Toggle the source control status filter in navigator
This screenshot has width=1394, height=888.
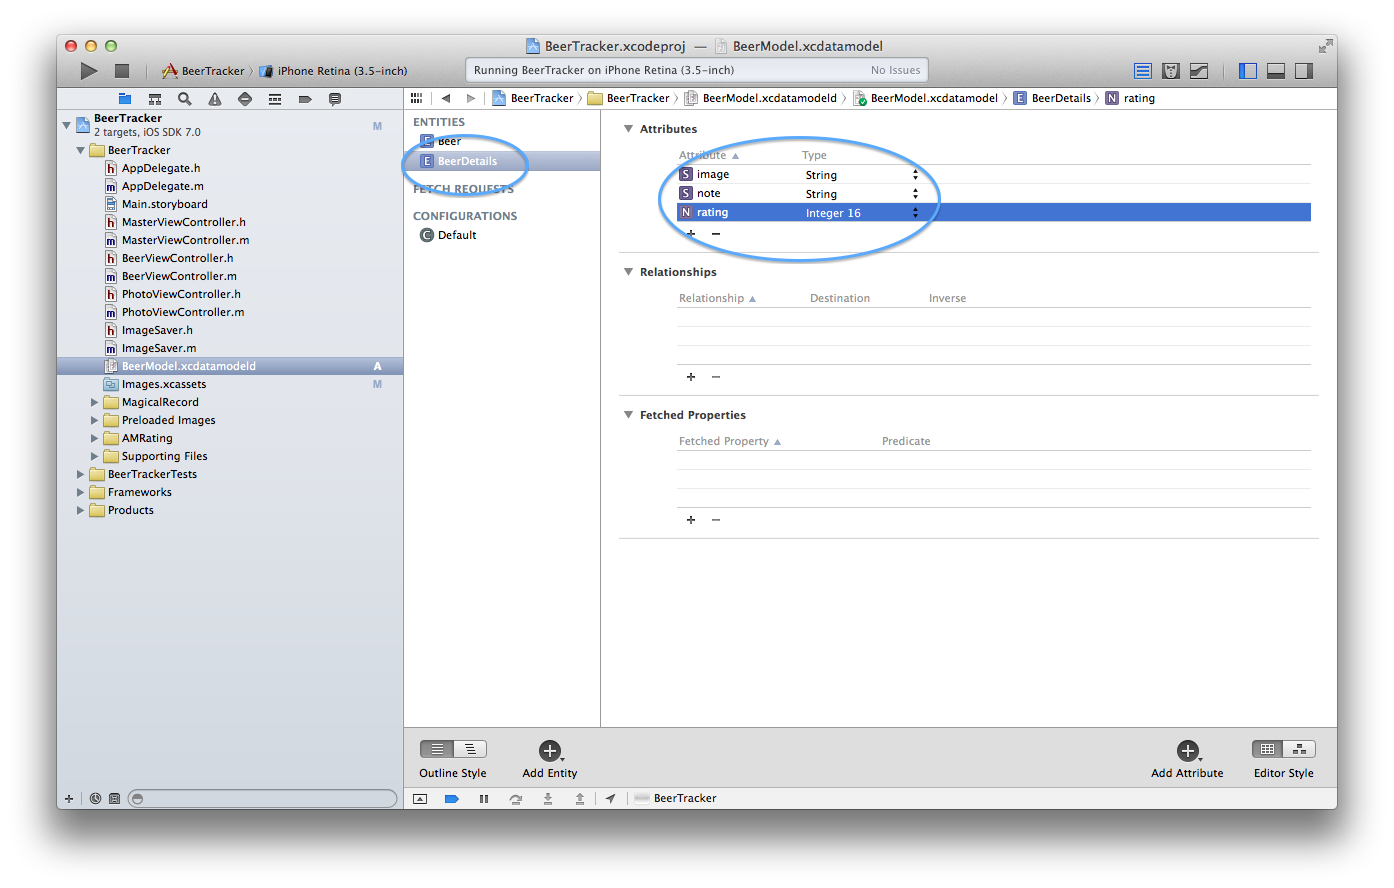click(114, 799)
